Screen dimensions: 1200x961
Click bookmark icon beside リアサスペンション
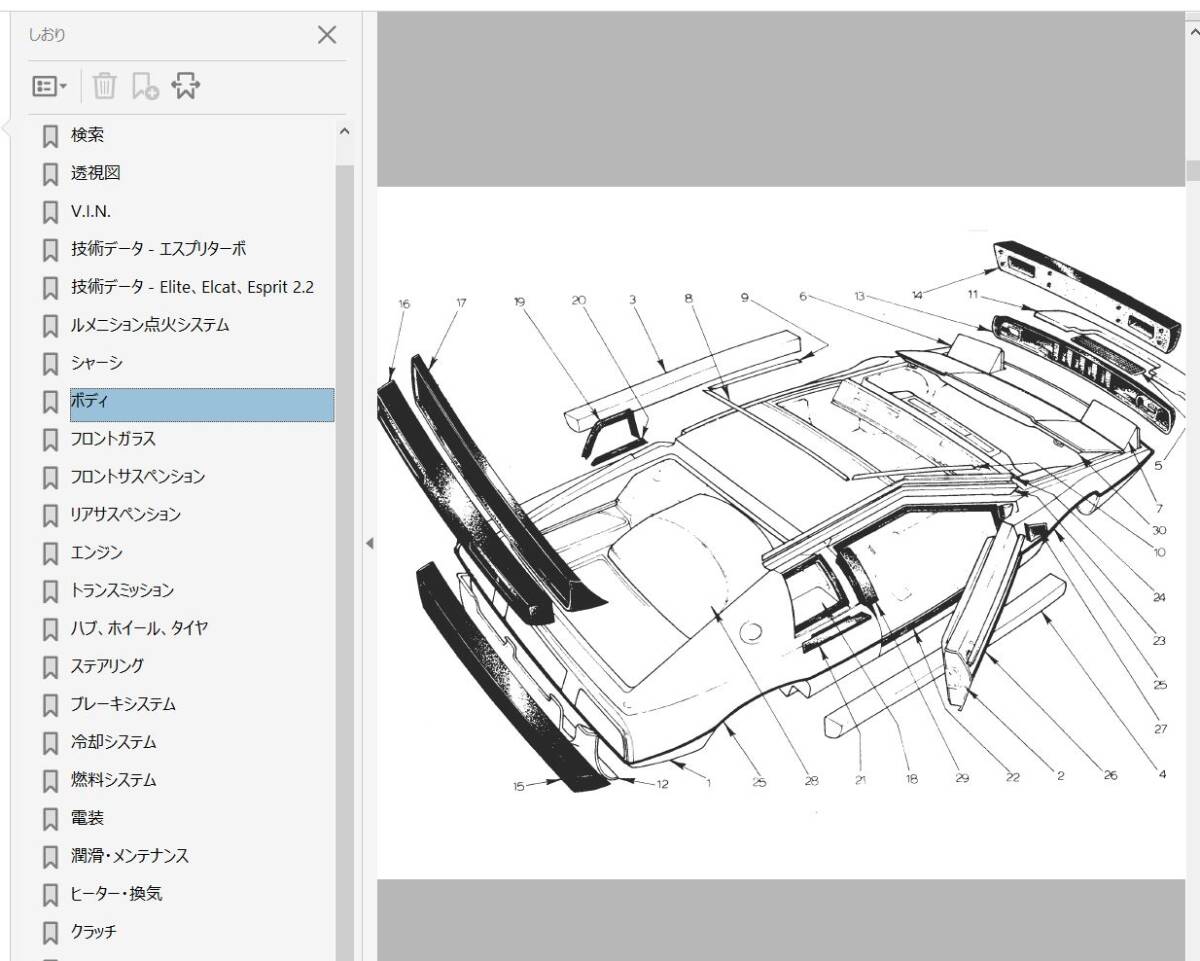coord(50,516)
